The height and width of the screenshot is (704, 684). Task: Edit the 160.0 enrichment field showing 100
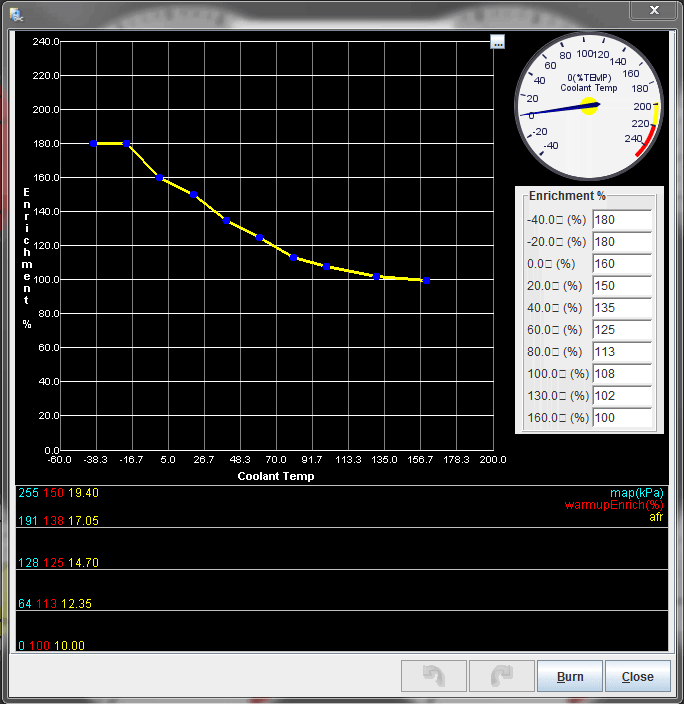[622, 418]
